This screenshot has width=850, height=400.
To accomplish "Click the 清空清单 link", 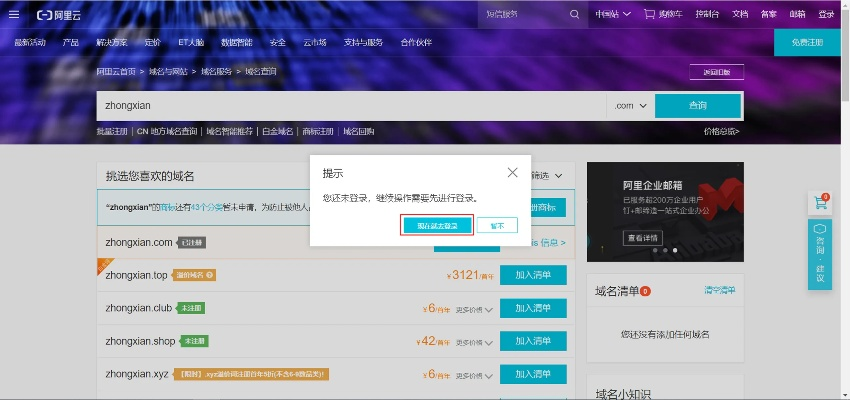I will pos(720,290).
